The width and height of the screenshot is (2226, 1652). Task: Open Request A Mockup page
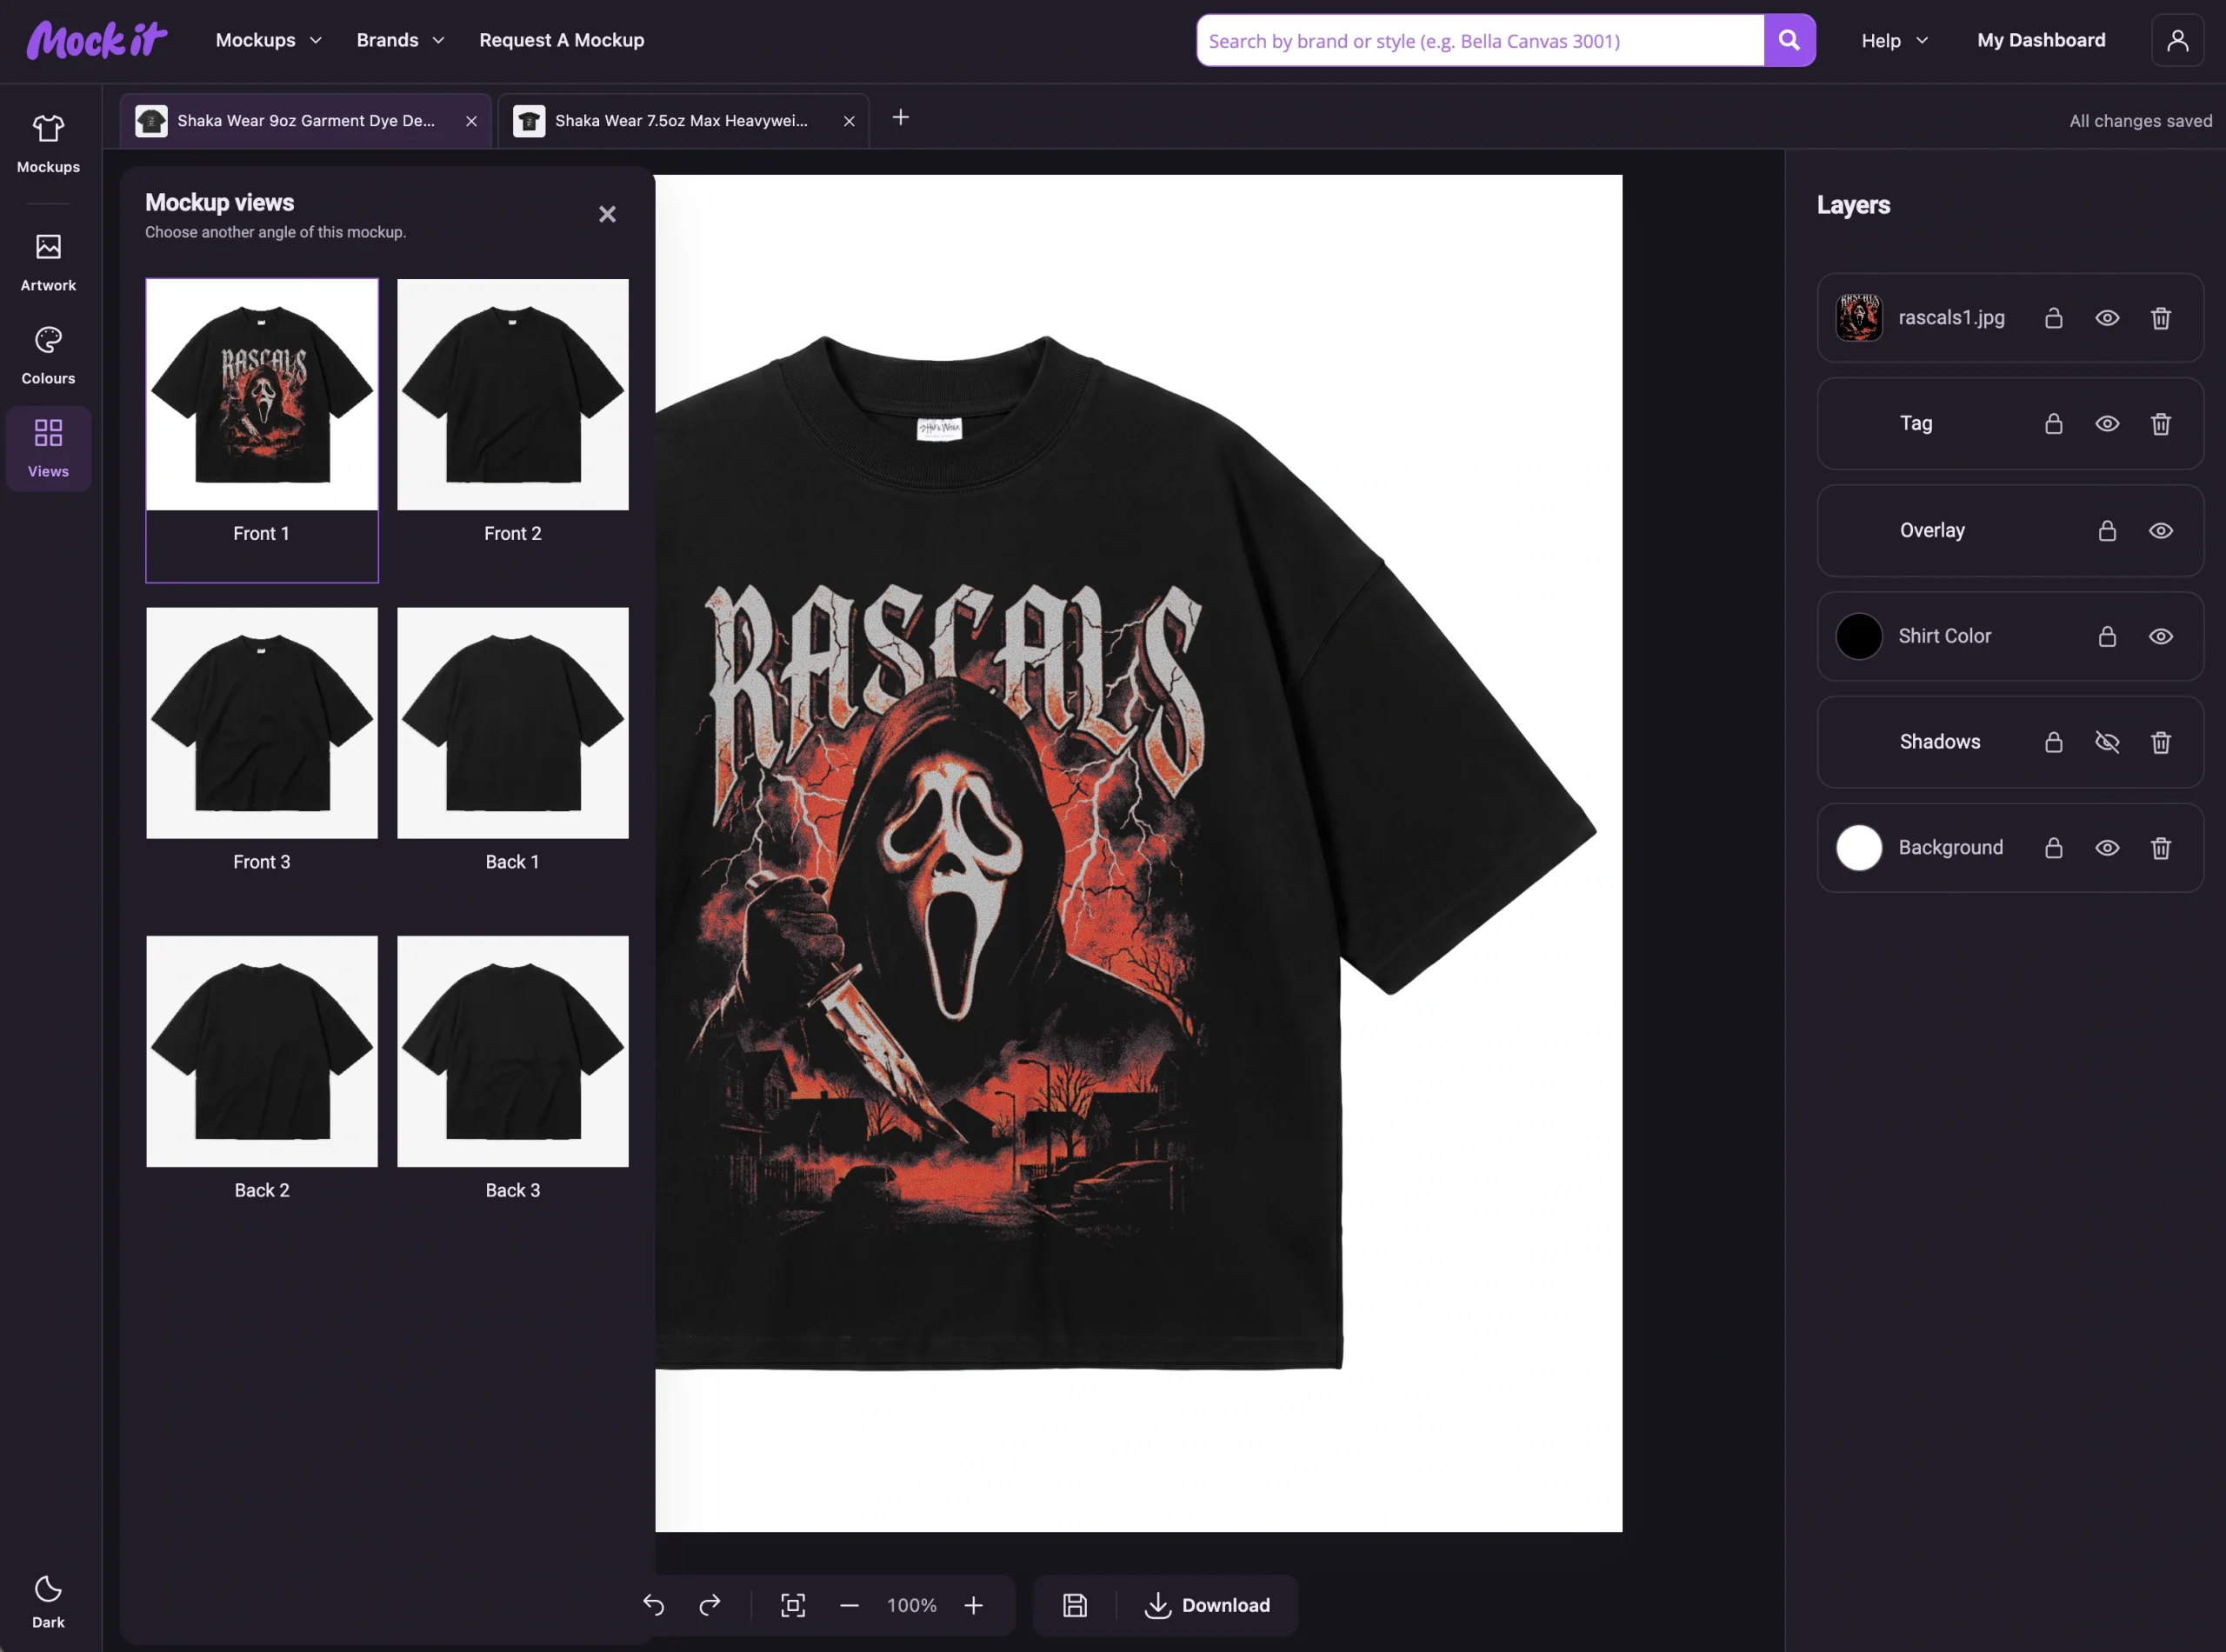(561, 40)
